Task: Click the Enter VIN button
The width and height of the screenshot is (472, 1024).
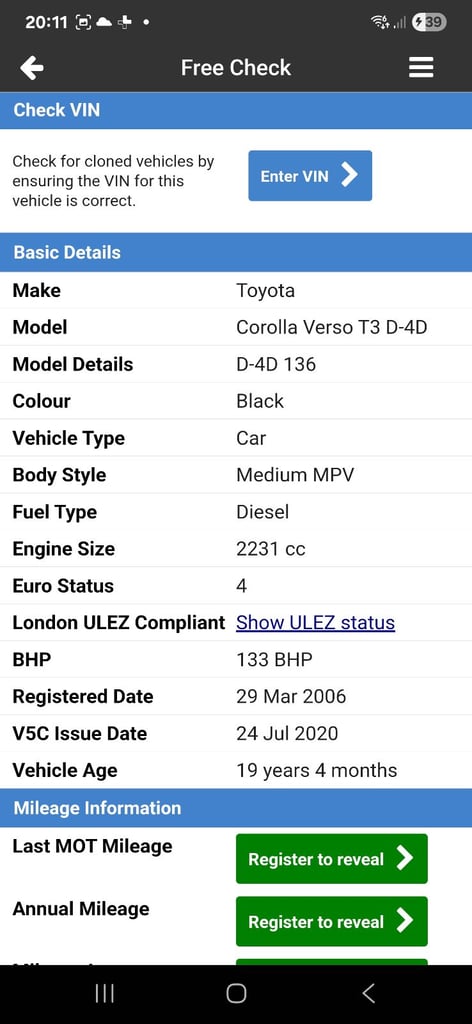Action: pyautogui.click(x=309, y=176)
